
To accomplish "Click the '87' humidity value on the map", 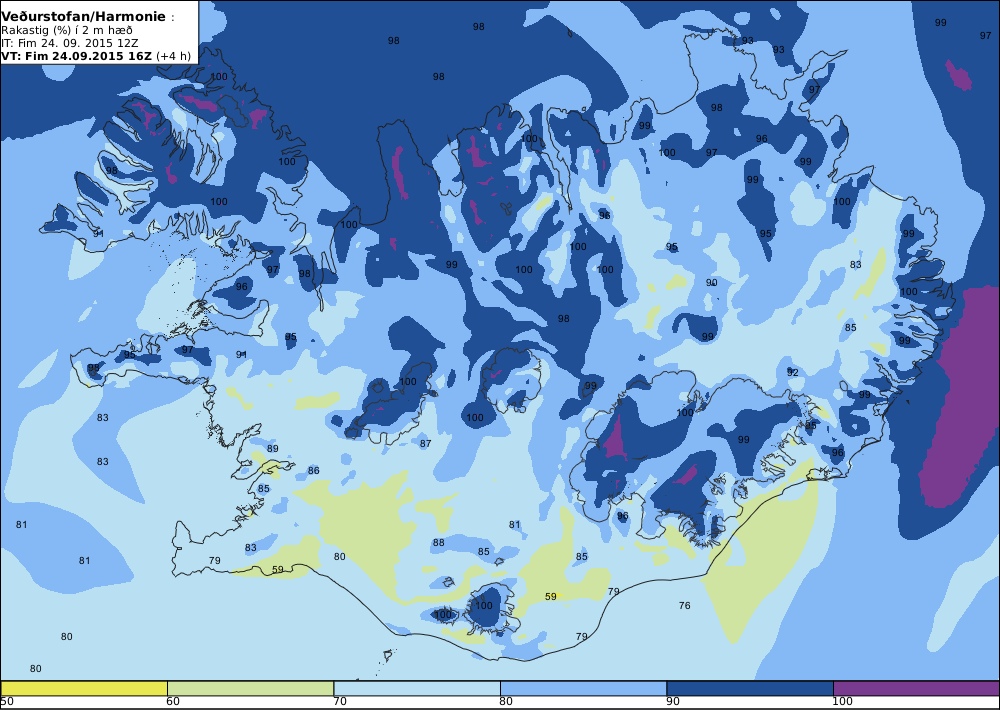I will coord(425,443).
